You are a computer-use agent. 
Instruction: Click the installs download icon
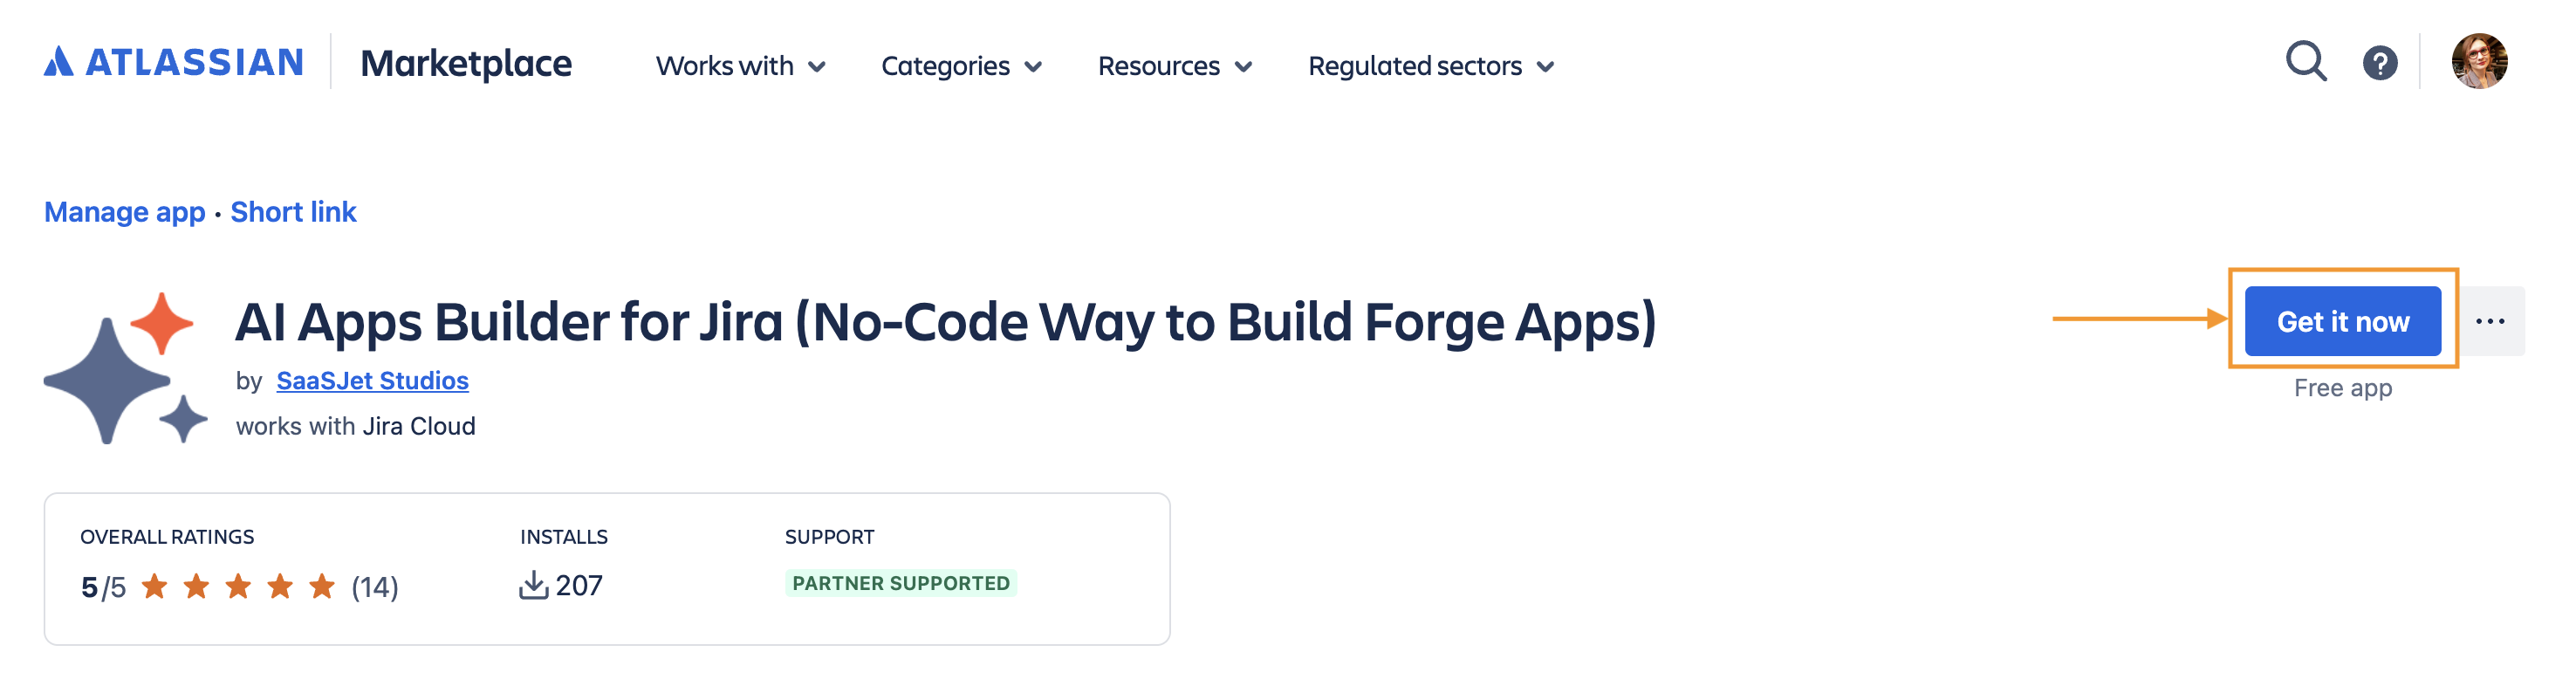[x=534, y=585]
